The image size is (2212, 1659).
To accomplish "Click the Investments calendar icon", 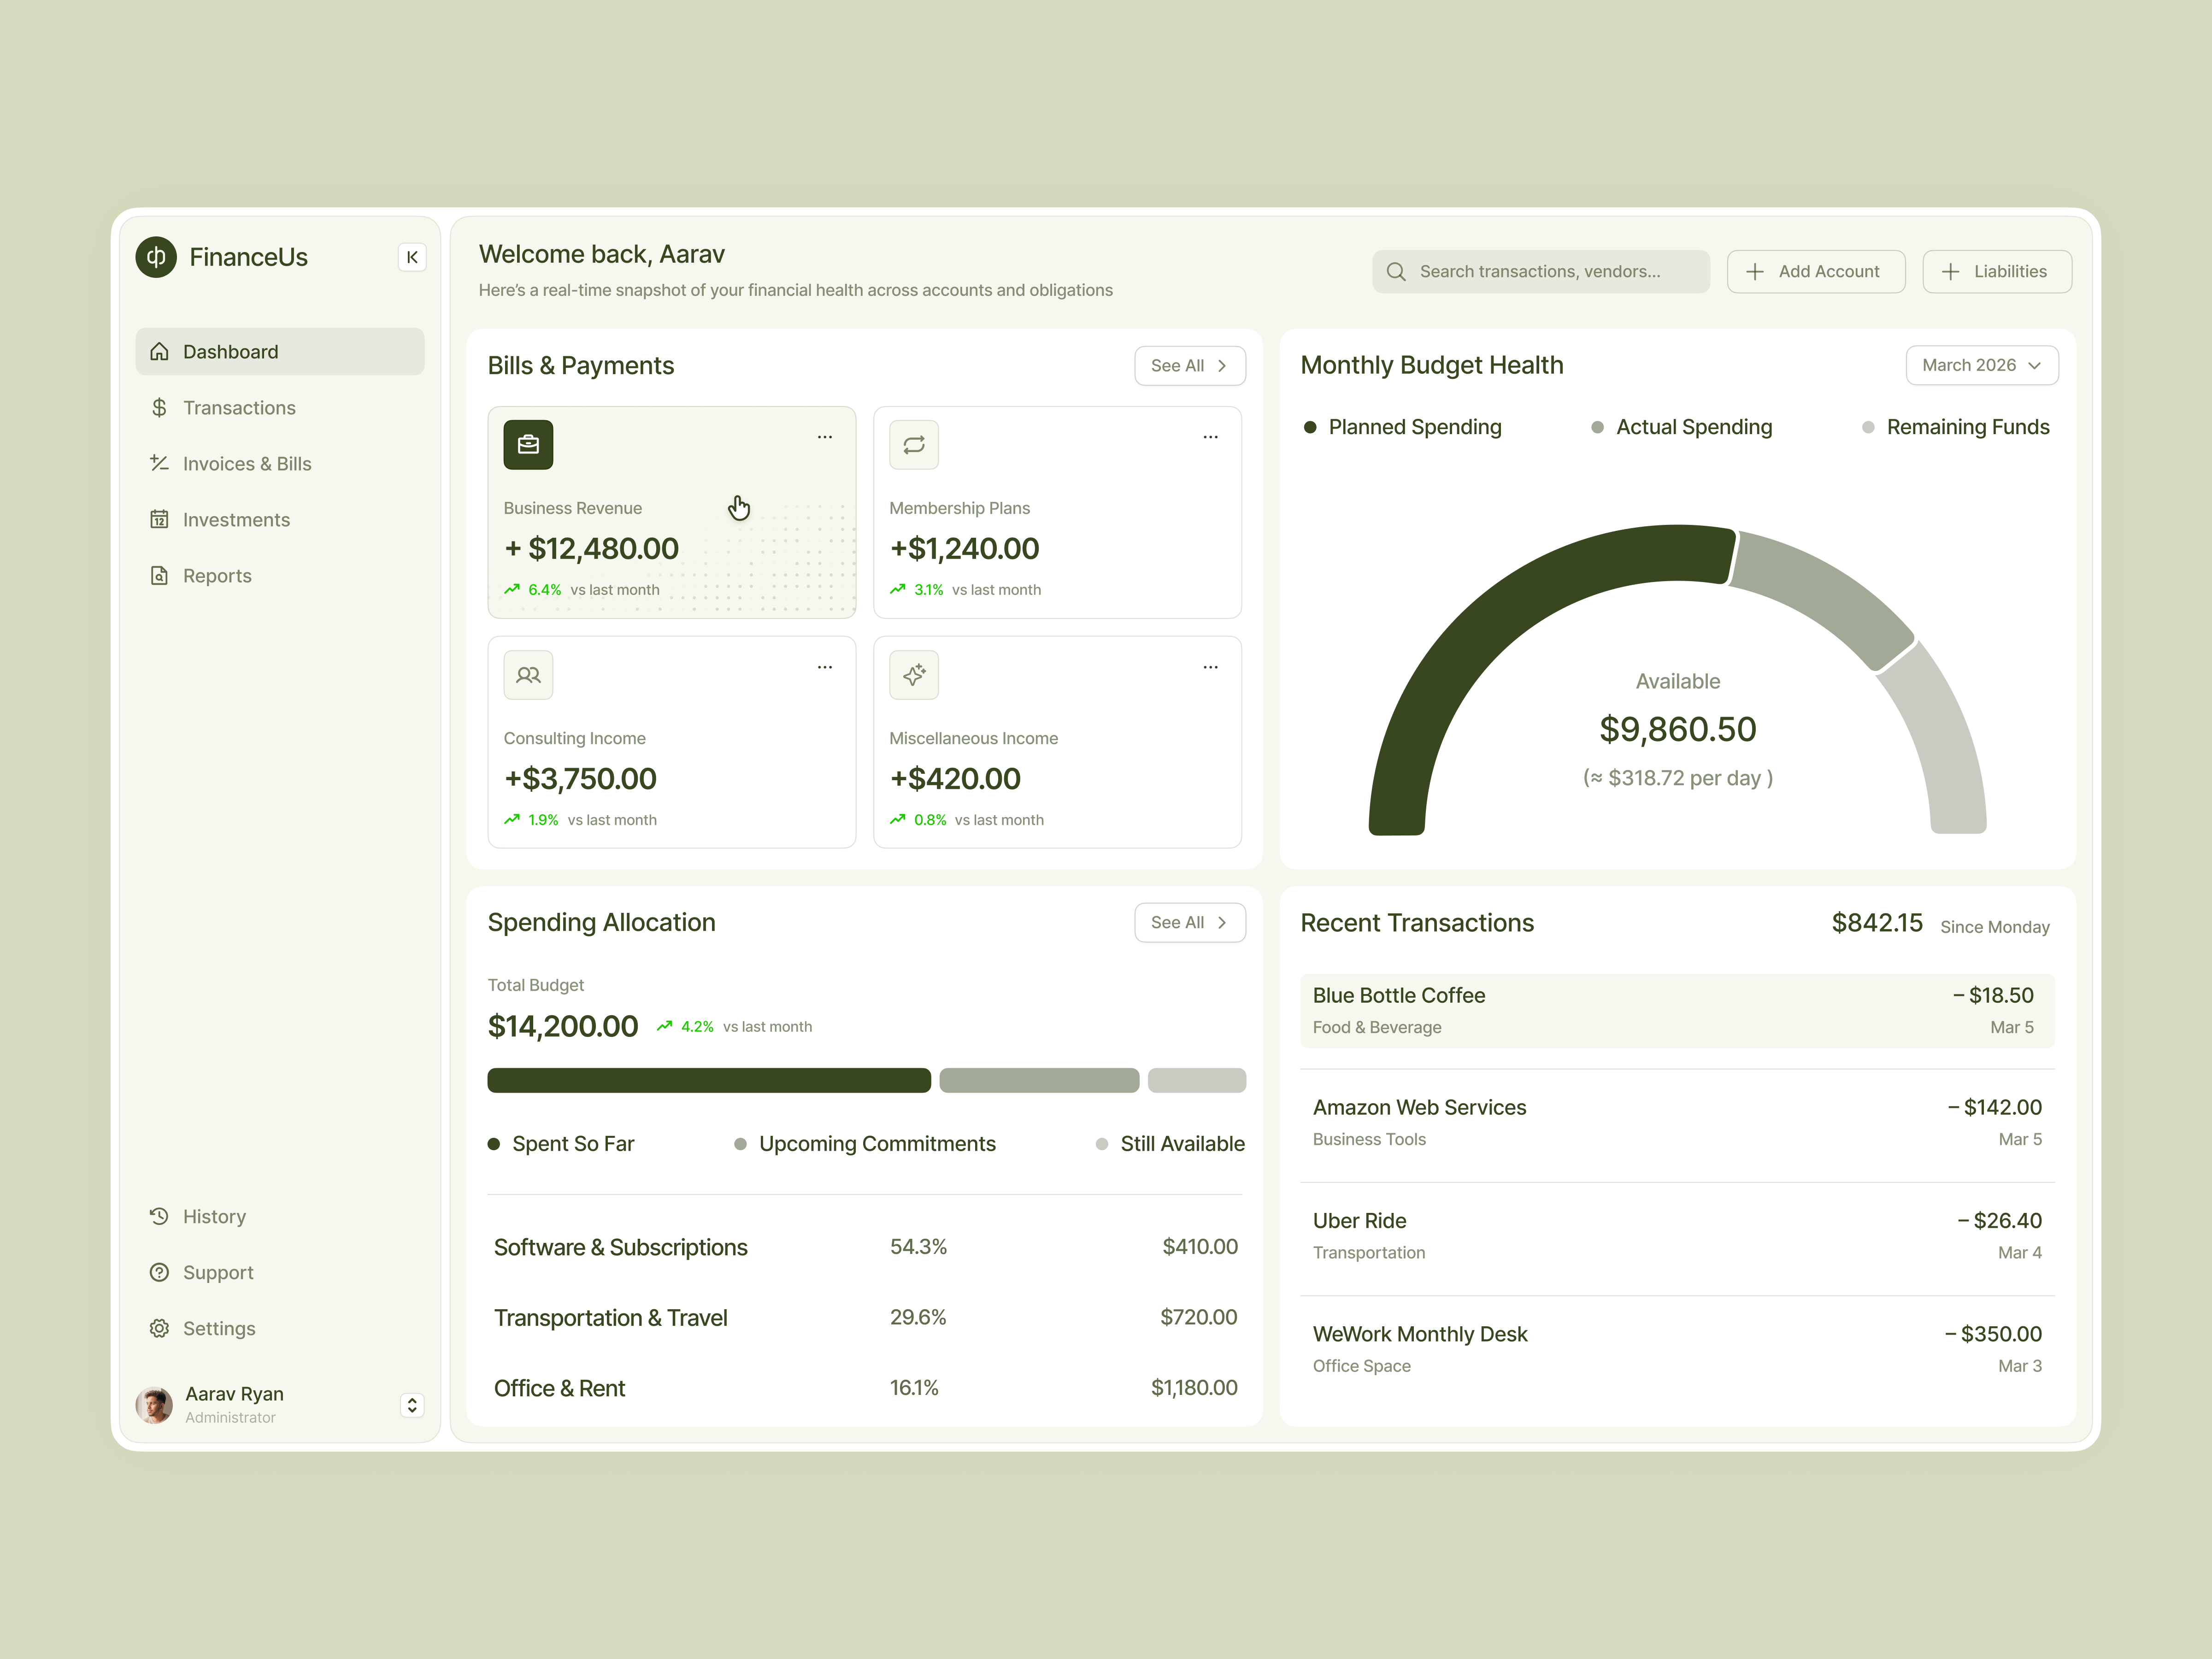I will 160,519.
